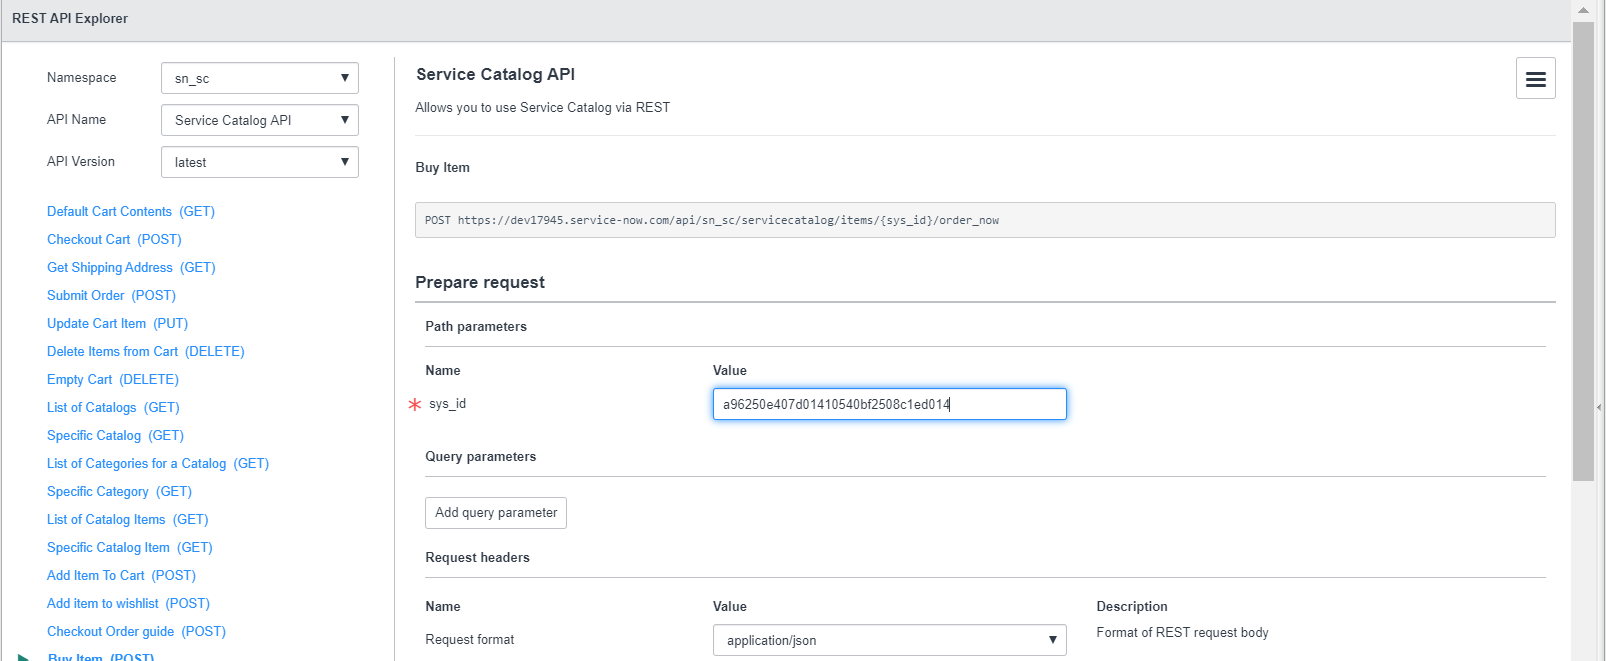Open List of Catalogs (GET)

click(113, 407)
